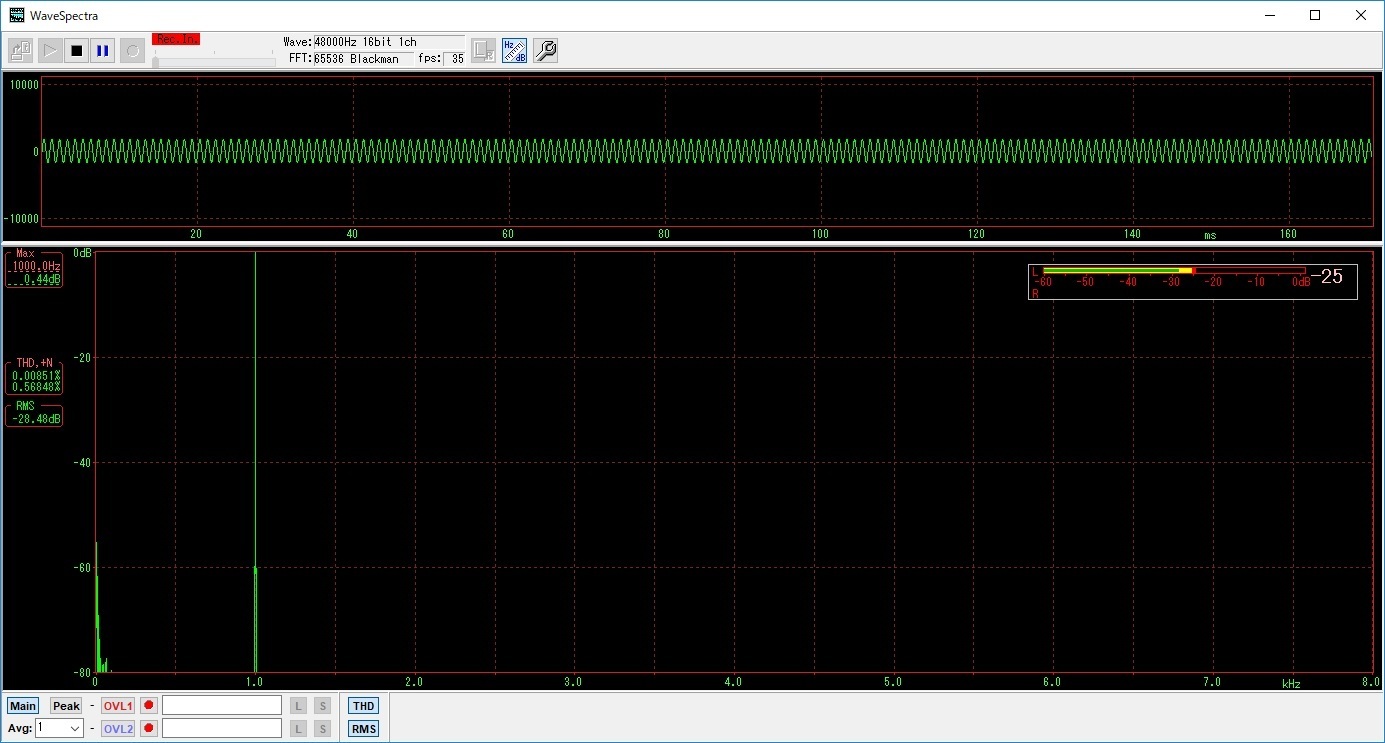
Task: Click the fps value input field
Action: (x=455, y=58)
